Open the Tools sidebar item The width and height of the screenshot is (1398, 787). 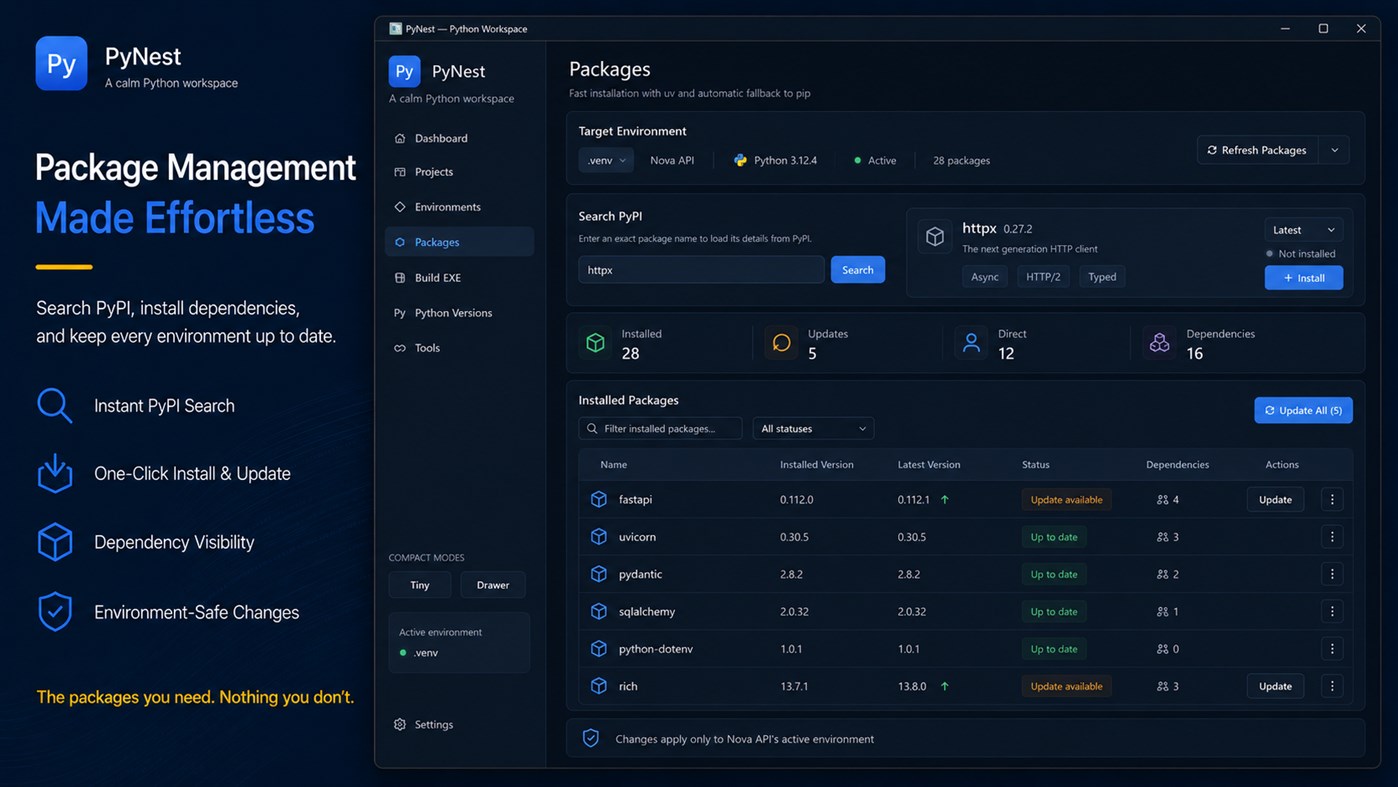459,348
